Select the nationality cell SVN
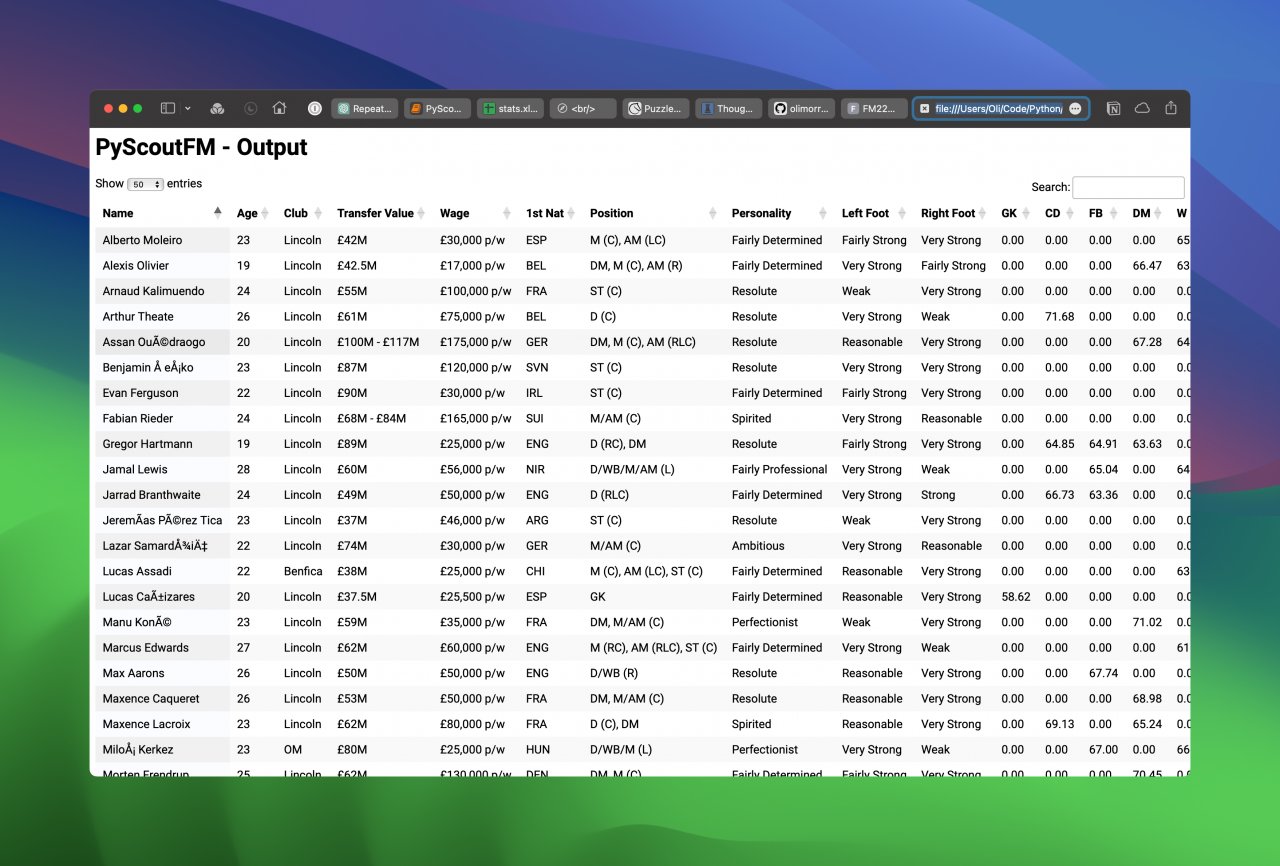The image size is (1280, 866). point(536,367)
